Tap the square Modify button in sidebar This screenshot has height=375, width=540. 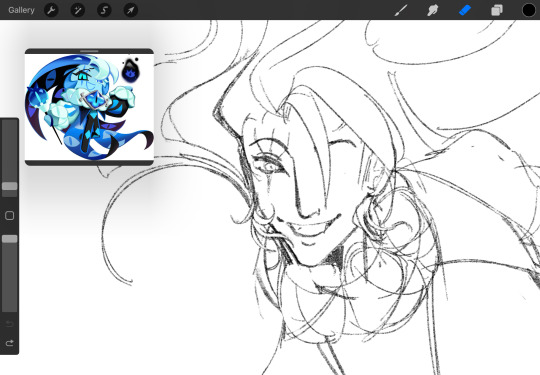(10, 216)
